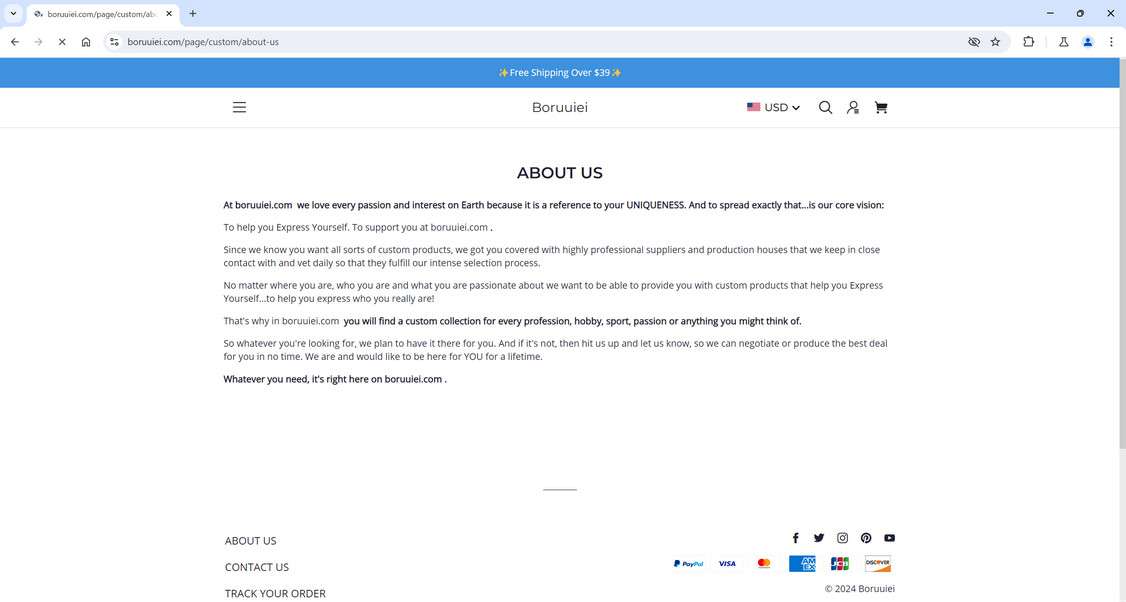Image resolution: width=1126 pixels, height=602 pixels.
Task: Bookmark this page with star icon
Action: click(x=995, y=42)
